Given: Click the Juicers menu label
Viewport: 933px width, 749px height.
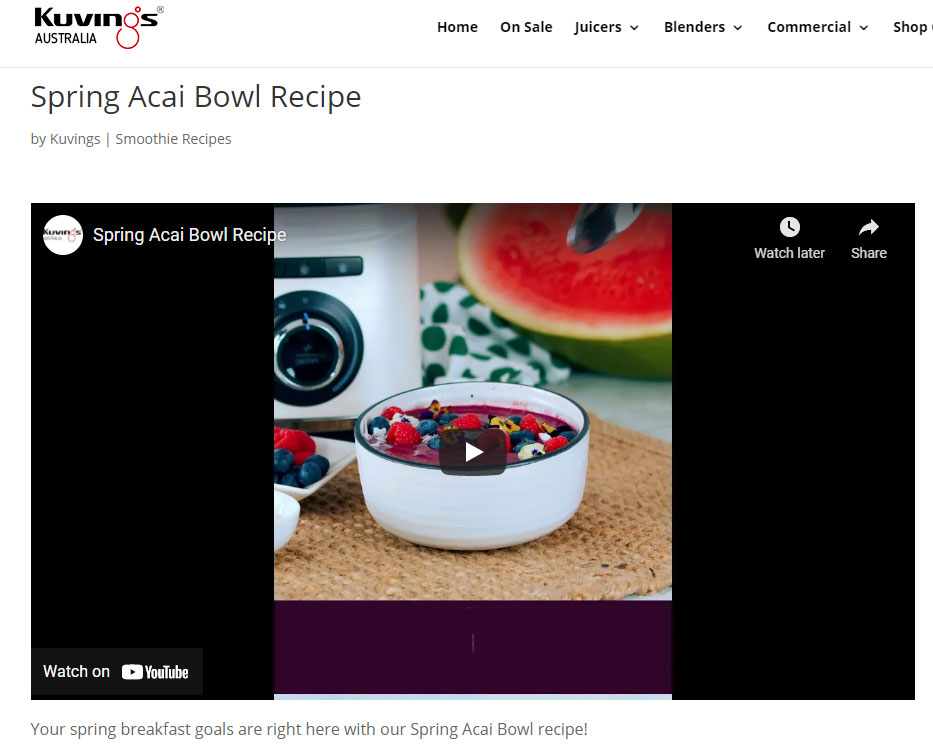Looking at the screenshot, I should (x=597, y=27).
